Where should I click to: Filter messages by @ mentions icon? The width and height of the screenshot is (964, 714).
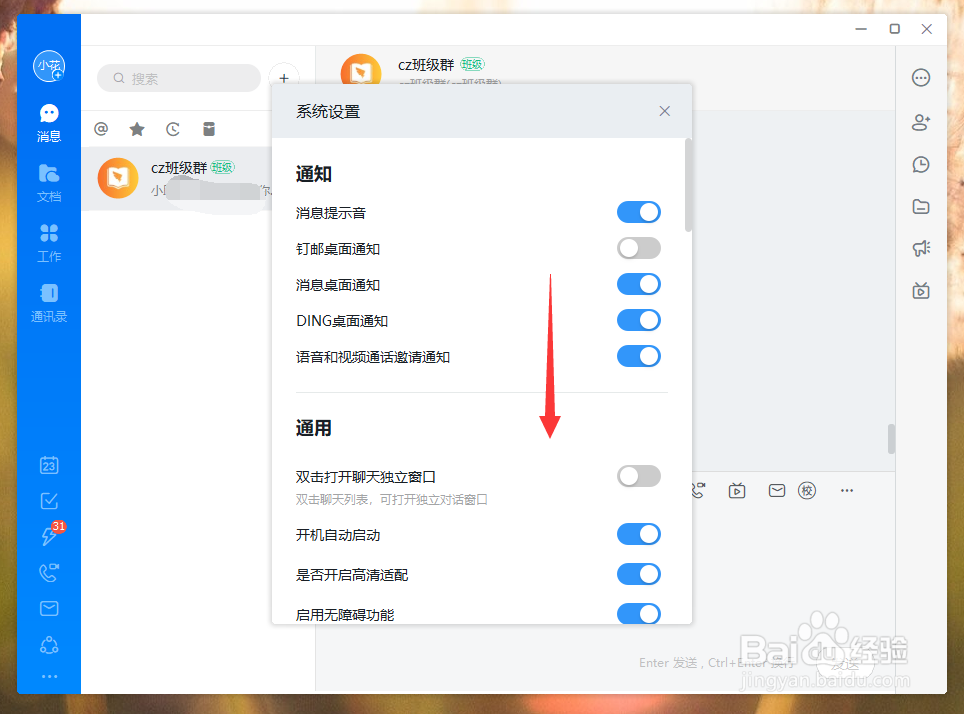[101, 129]
